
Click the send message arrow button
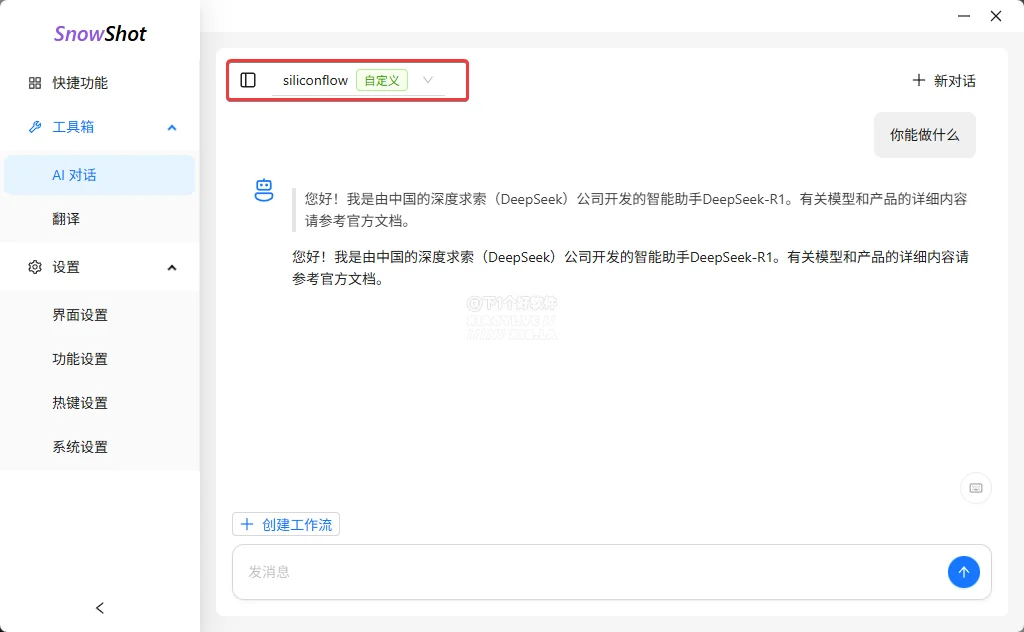click(x=963, y=572)
